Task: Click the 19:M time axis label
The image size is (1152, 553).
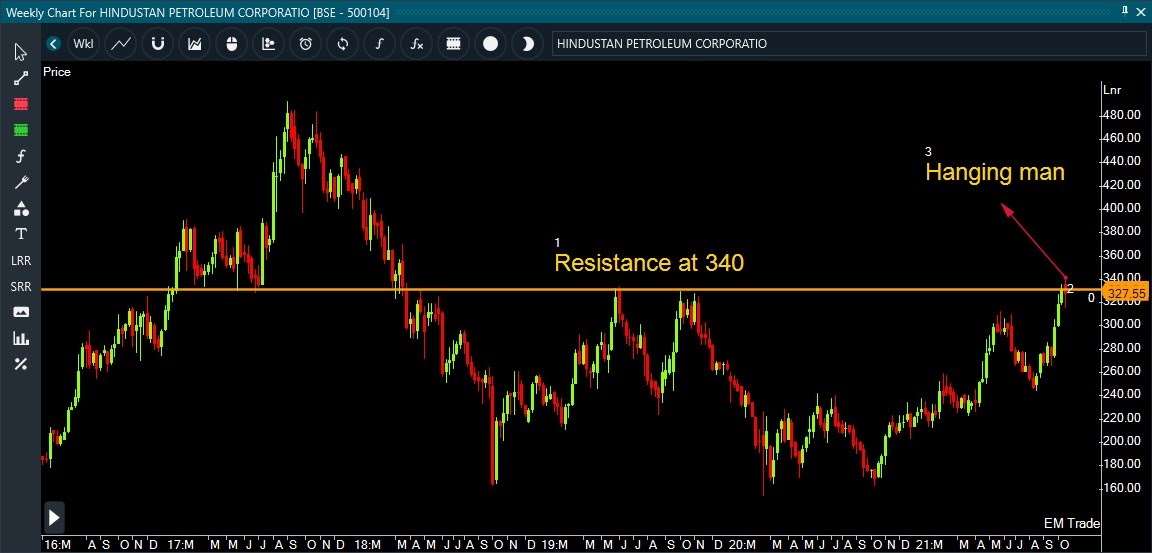Action: (x=555, y=545)
